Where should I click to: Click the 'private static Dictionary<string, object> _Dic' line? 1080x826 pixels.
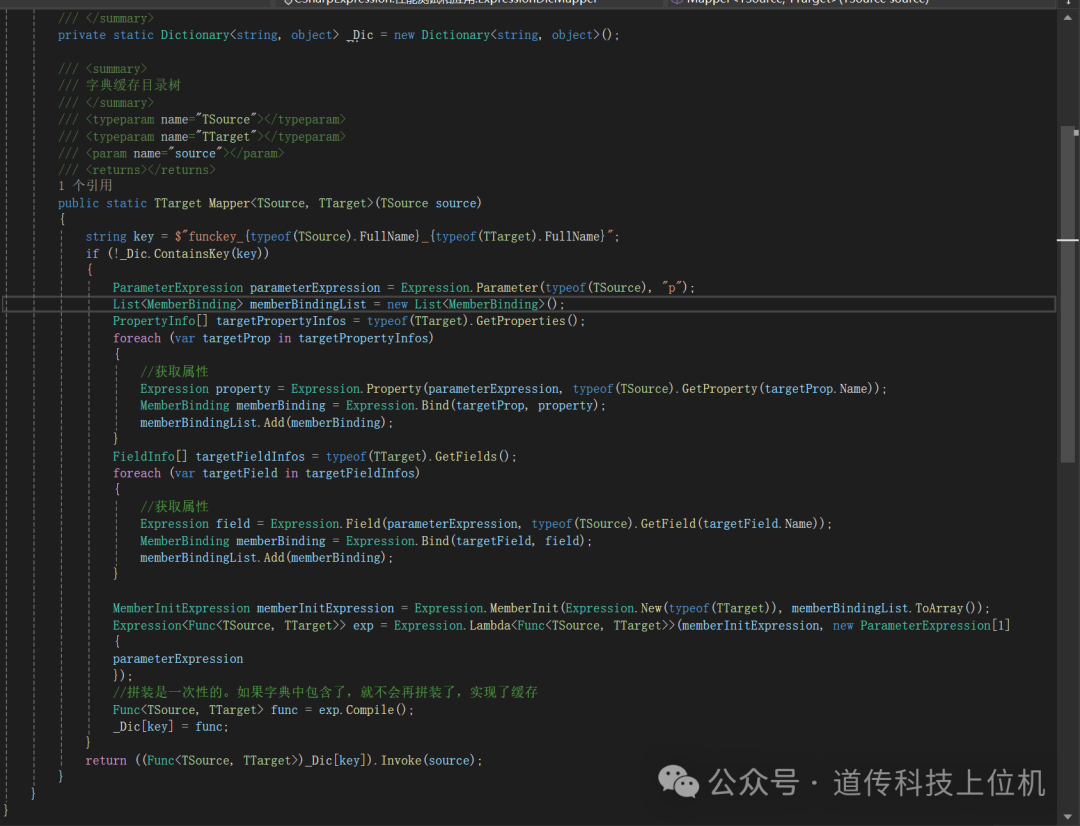tap(338, 35)
